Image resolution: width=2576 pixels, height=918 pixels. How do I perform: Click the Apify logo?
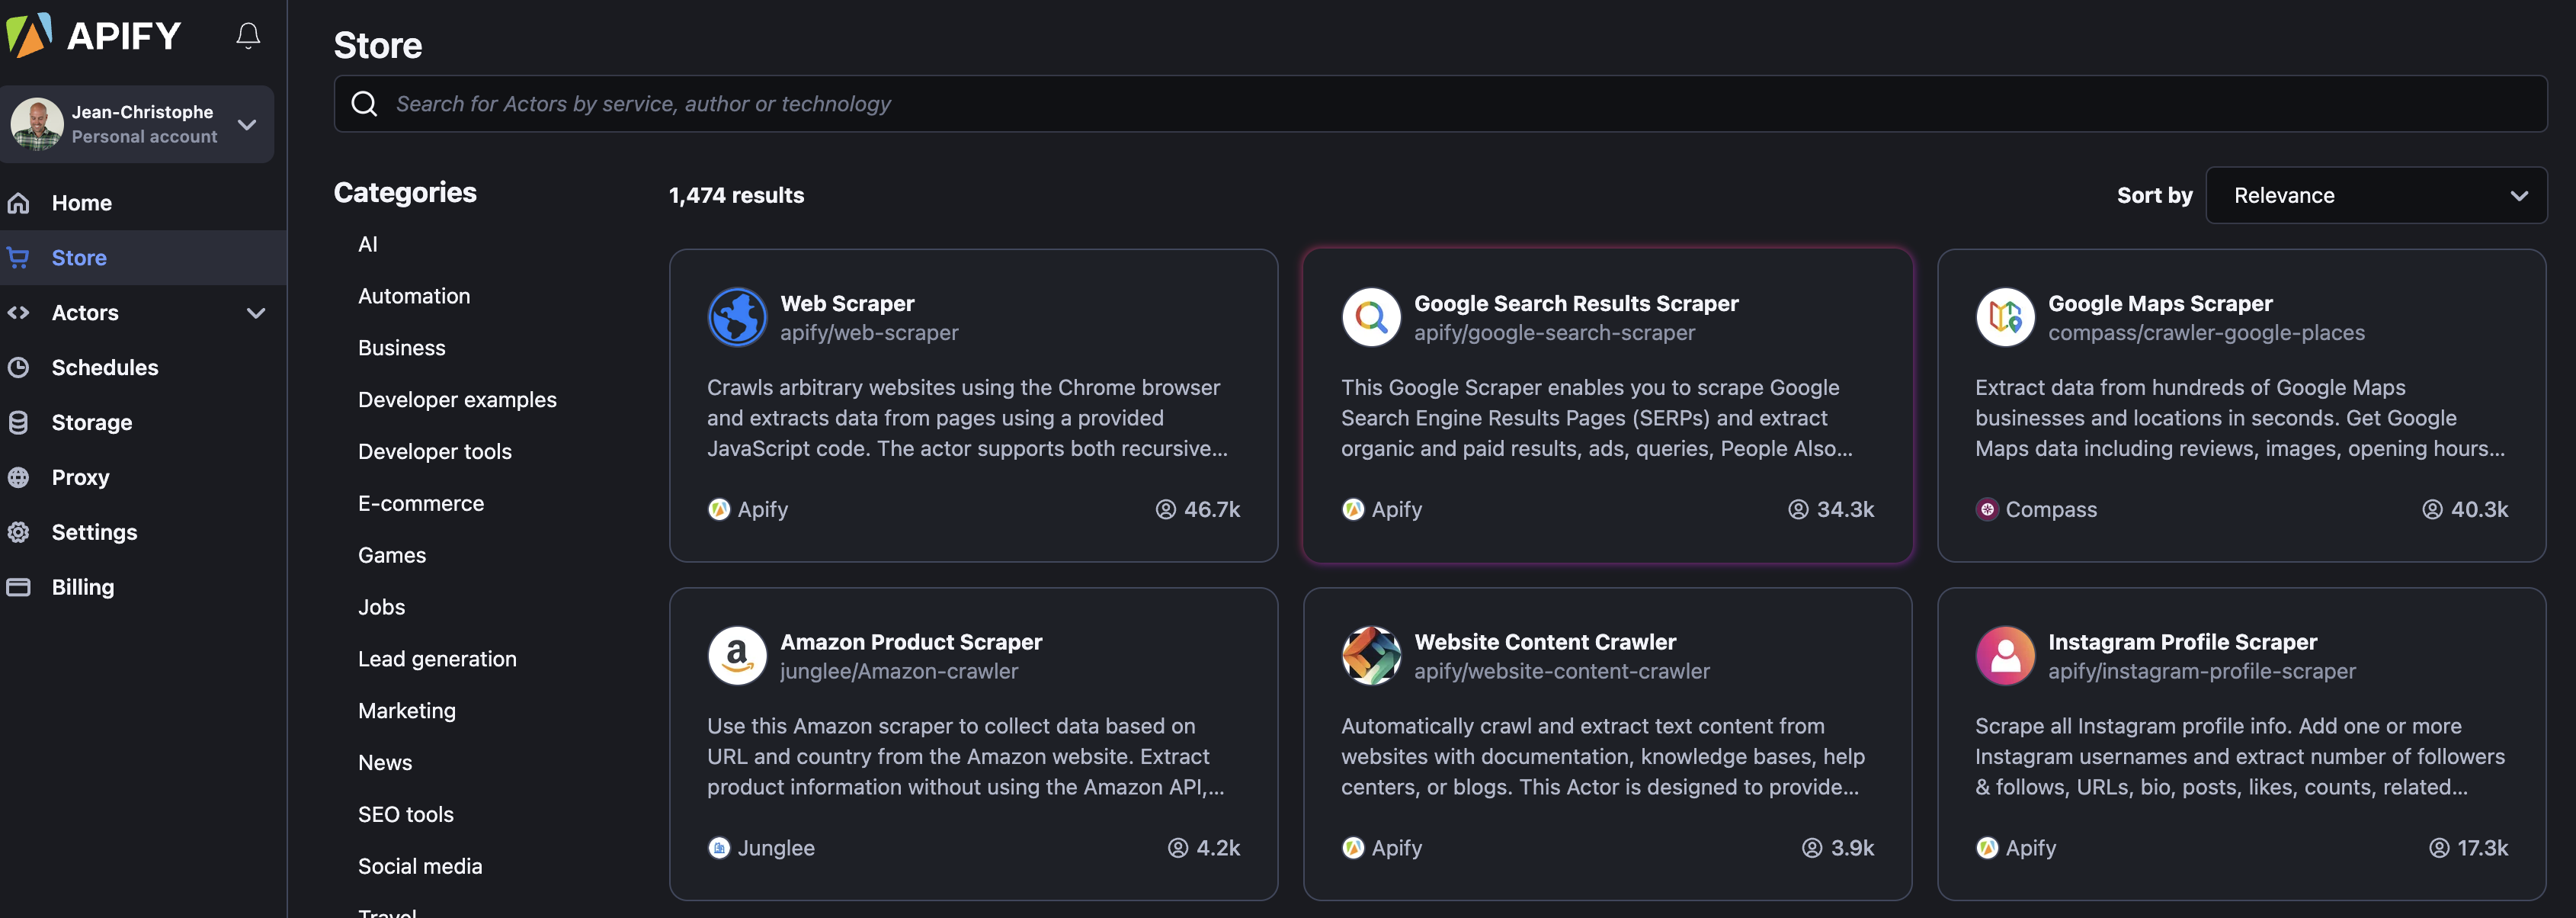pos(94,36)
